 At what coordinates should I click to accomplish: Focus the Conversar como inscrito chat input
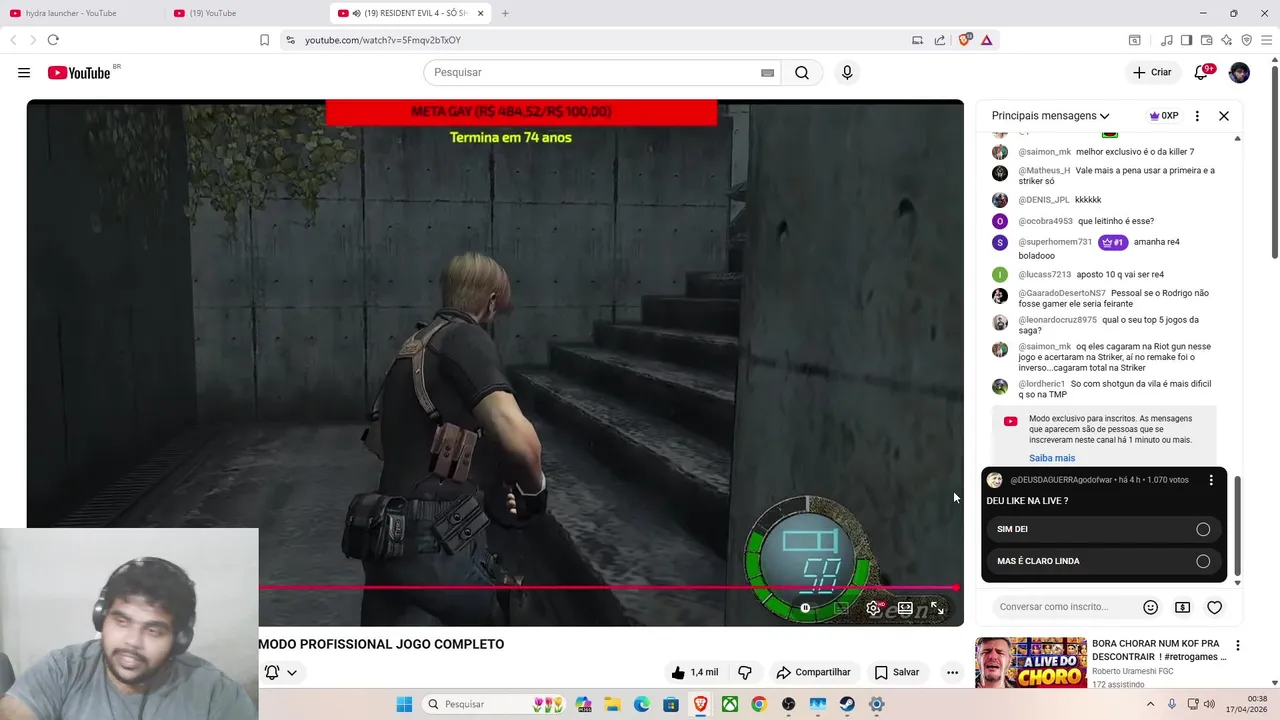point(1067,607)
